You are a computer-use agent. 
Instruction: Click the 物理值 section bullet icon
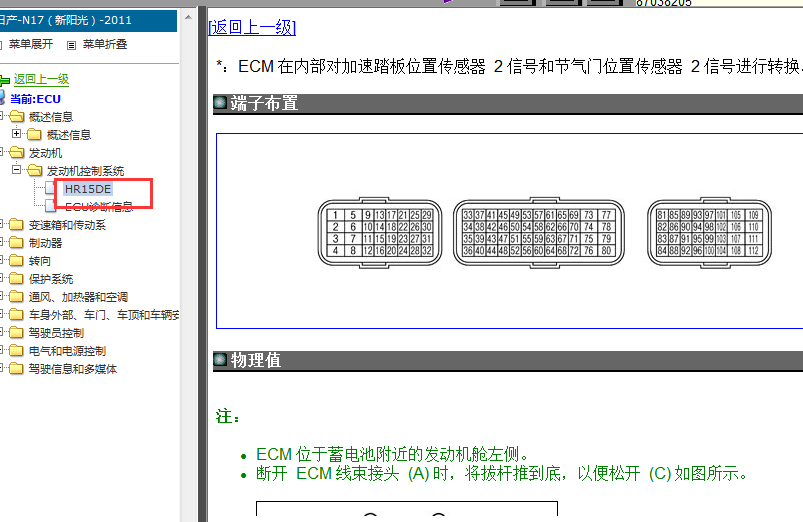220,360
